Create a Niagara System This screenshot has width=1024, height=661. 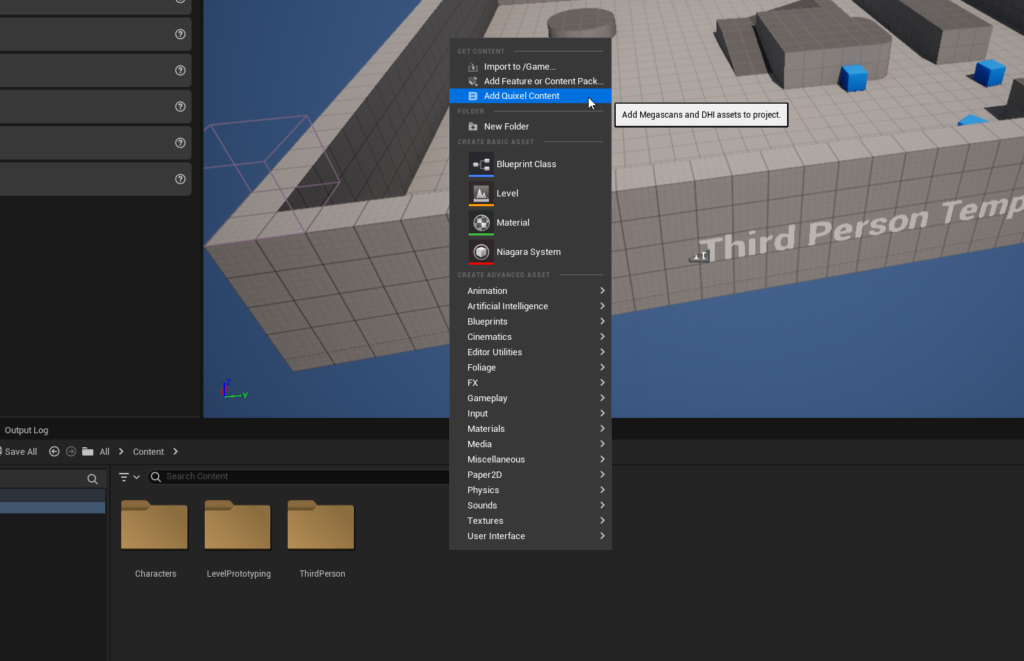[483, 251]
